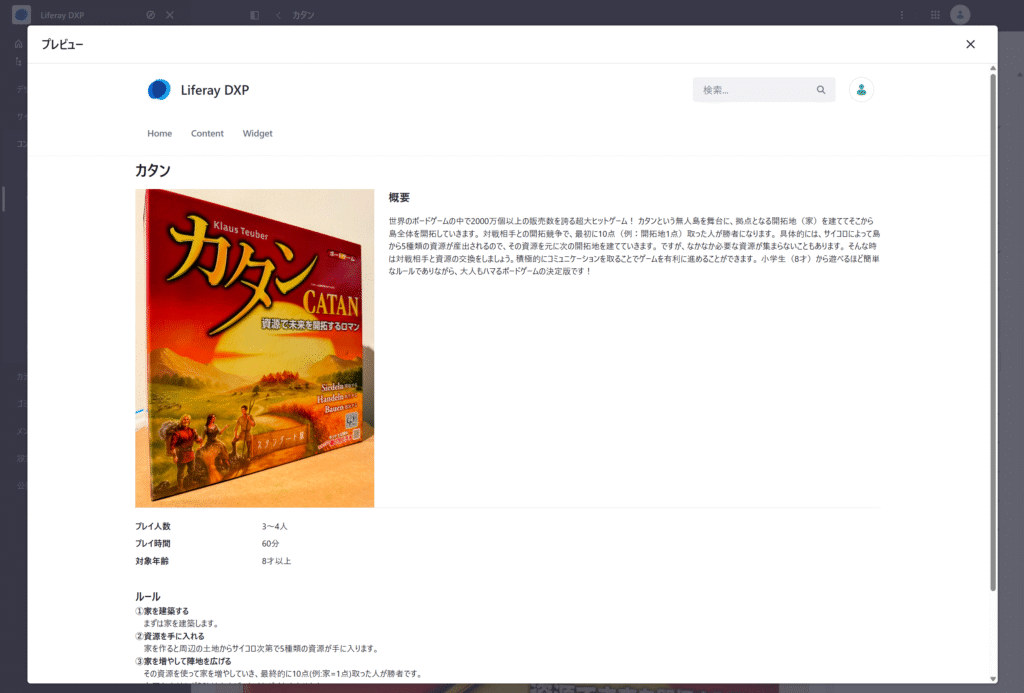Select the Widget navigation item

coord(257,133)
